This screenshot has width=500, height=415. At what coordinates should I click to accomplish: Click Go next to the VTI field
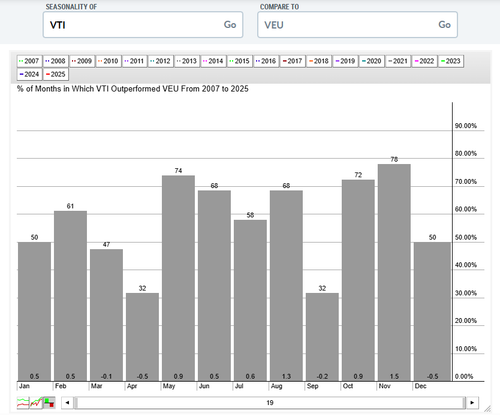pos(230,25)
